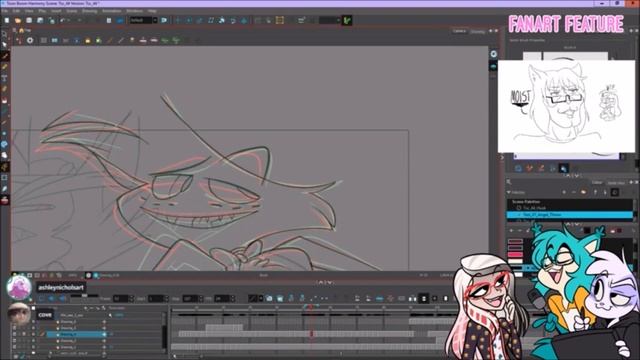
Task: Switch to the Camera view tab
Action: [x=459, y=31]
